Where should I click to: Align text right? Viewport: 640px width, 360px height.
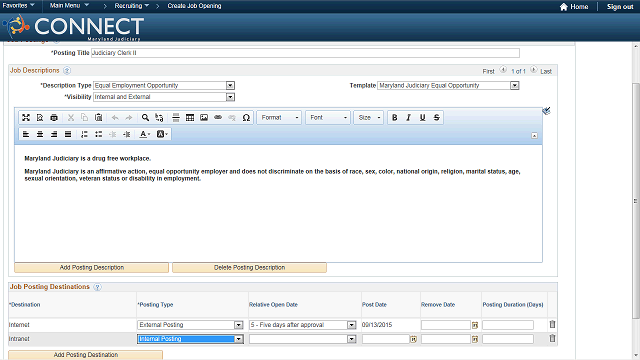click(54, 134)
